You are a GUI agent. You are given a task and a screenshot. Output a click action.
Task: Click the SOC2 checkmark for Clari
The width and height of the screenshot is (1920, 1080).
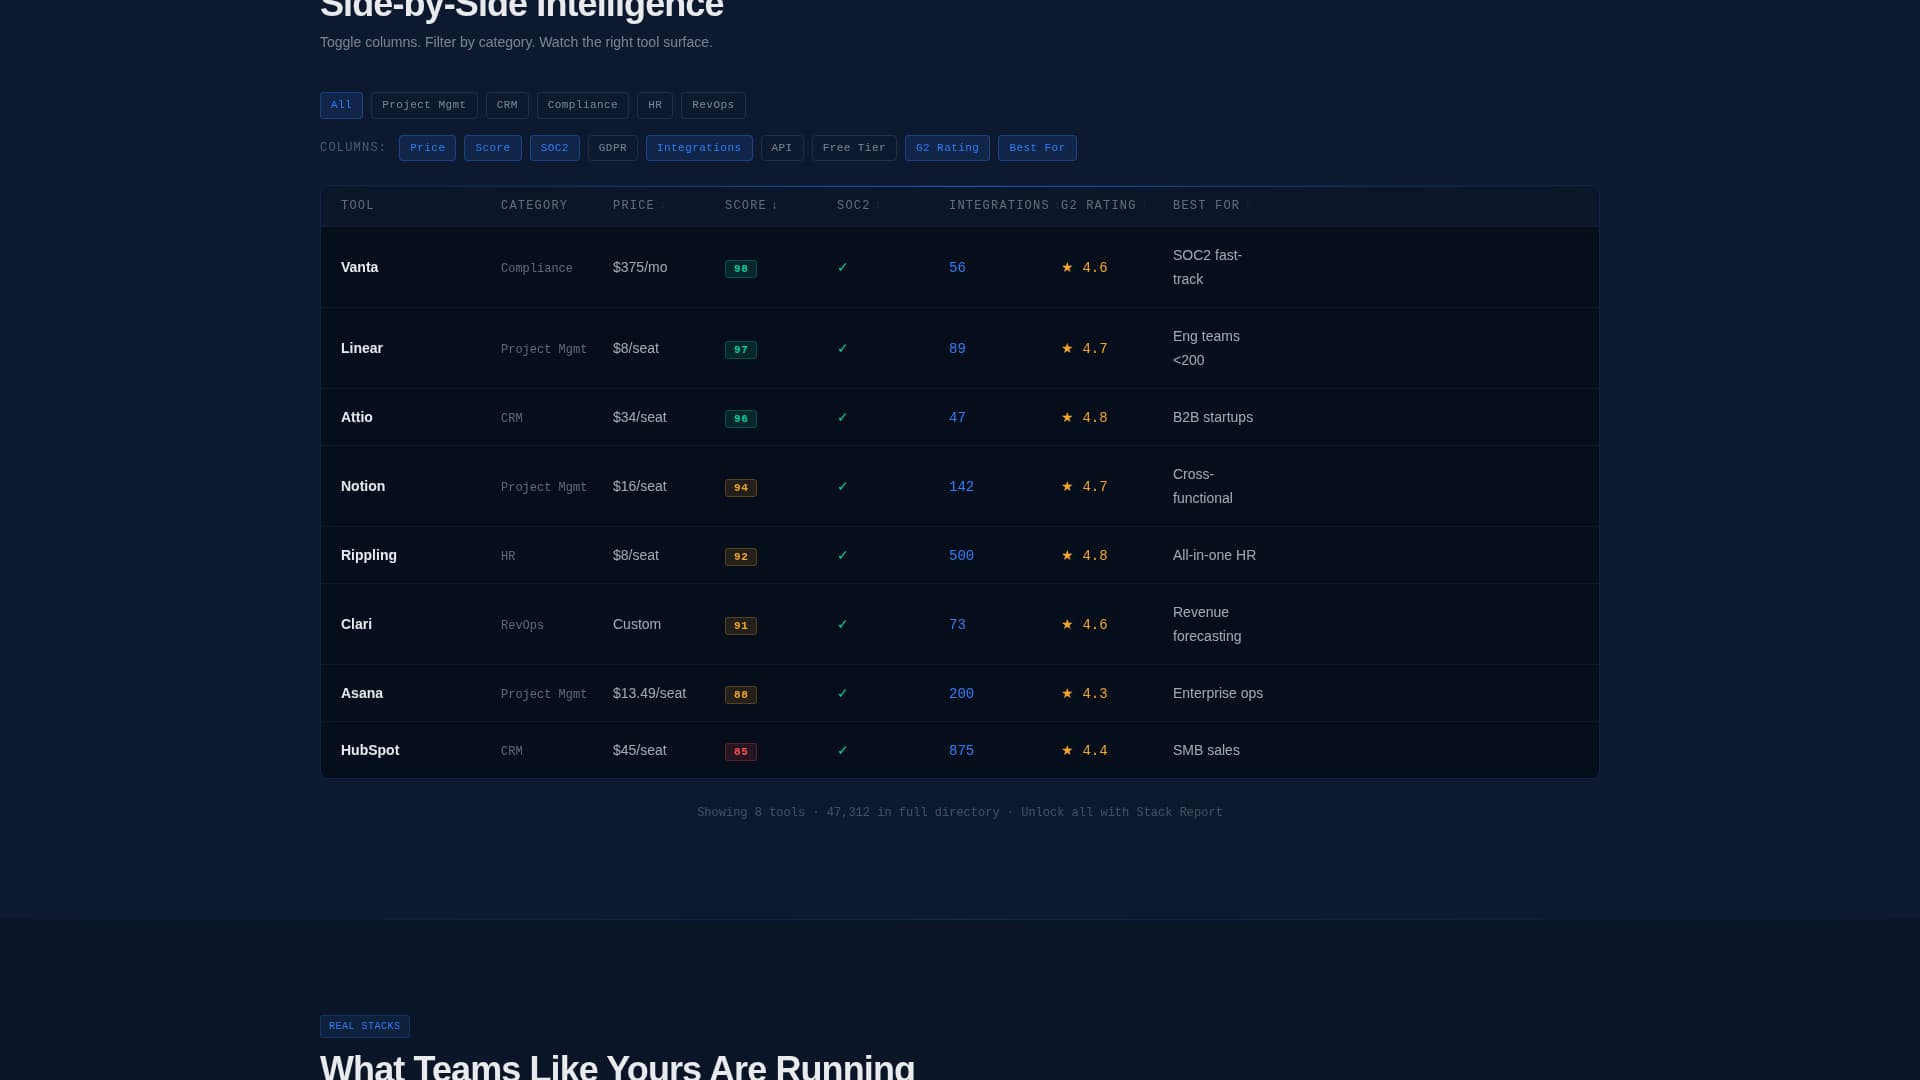pos(843,624)
